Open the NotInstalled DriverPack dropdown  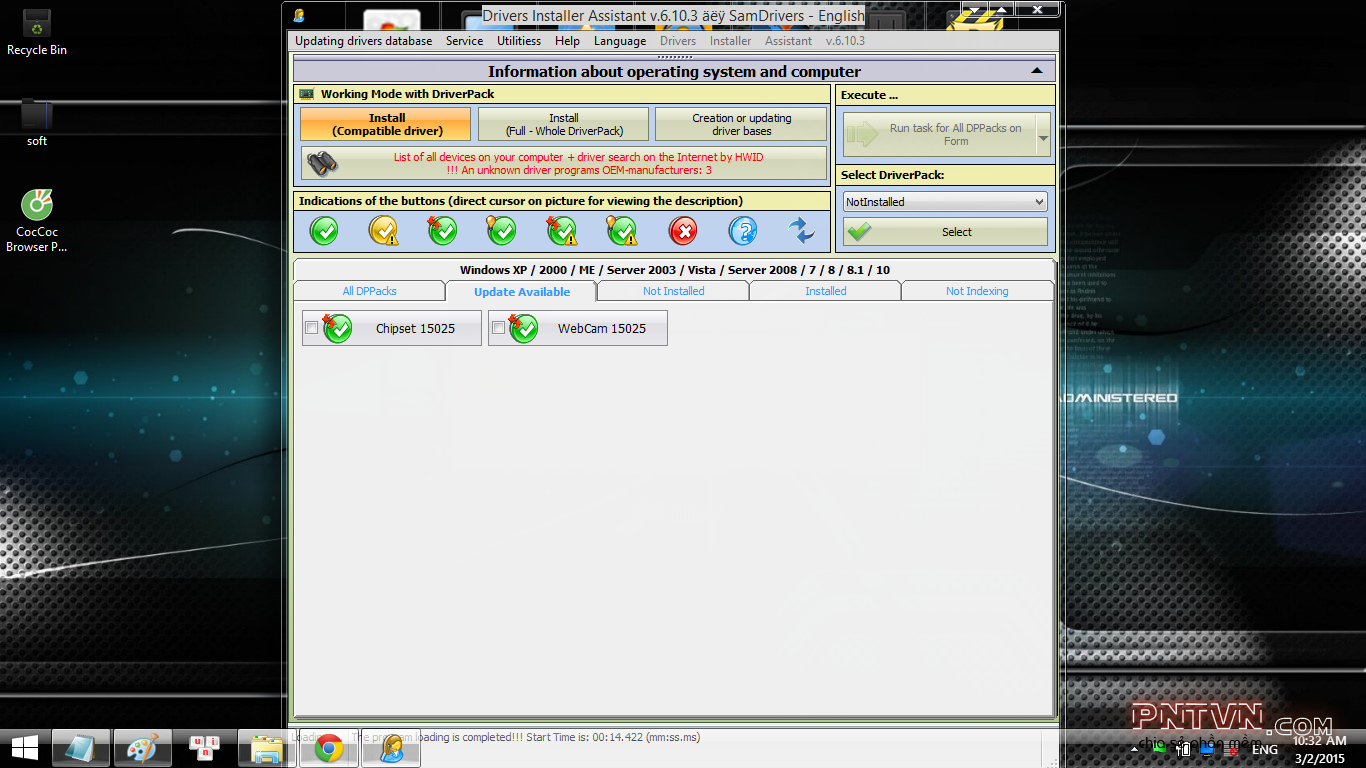click(945, 202)
